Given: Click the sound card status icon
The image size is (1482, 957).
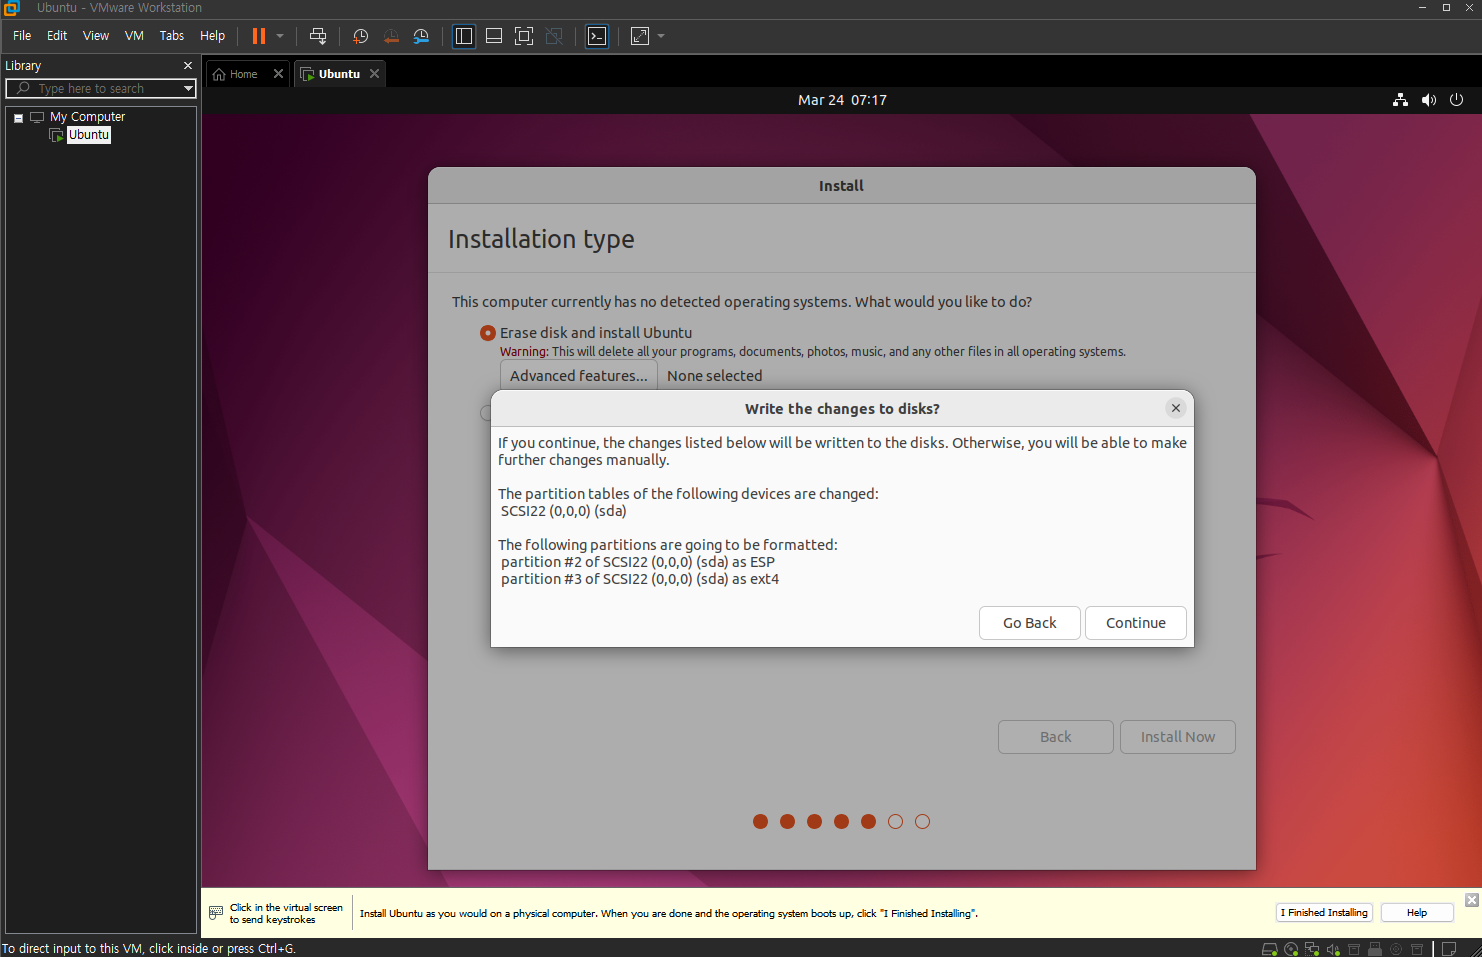Looking at the screenshot, I should [1333, 949].
